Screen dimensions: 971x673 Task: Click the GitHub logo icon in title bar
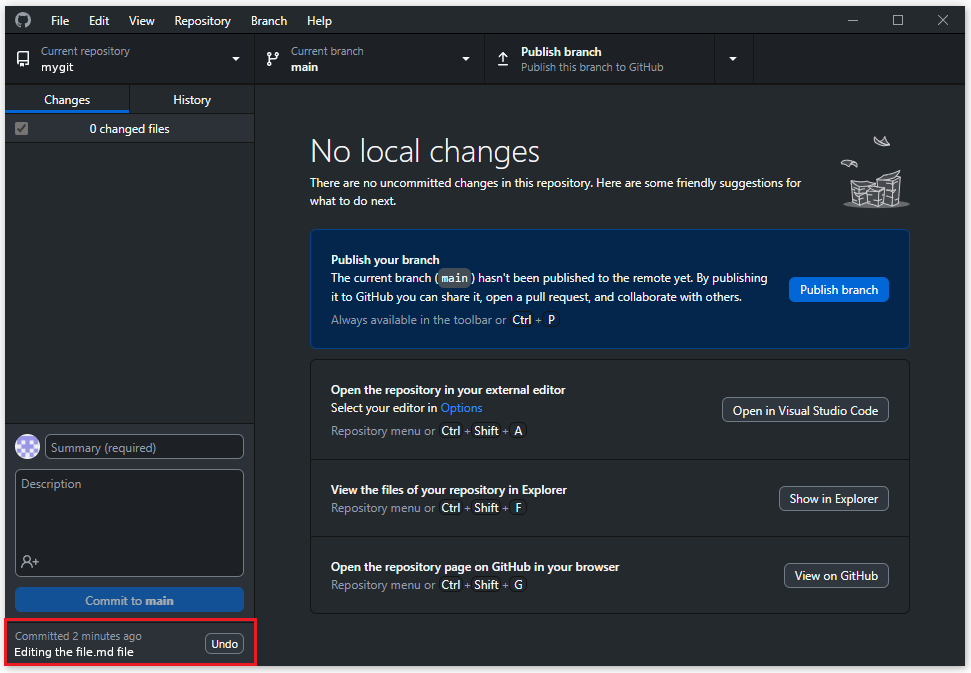23,20
